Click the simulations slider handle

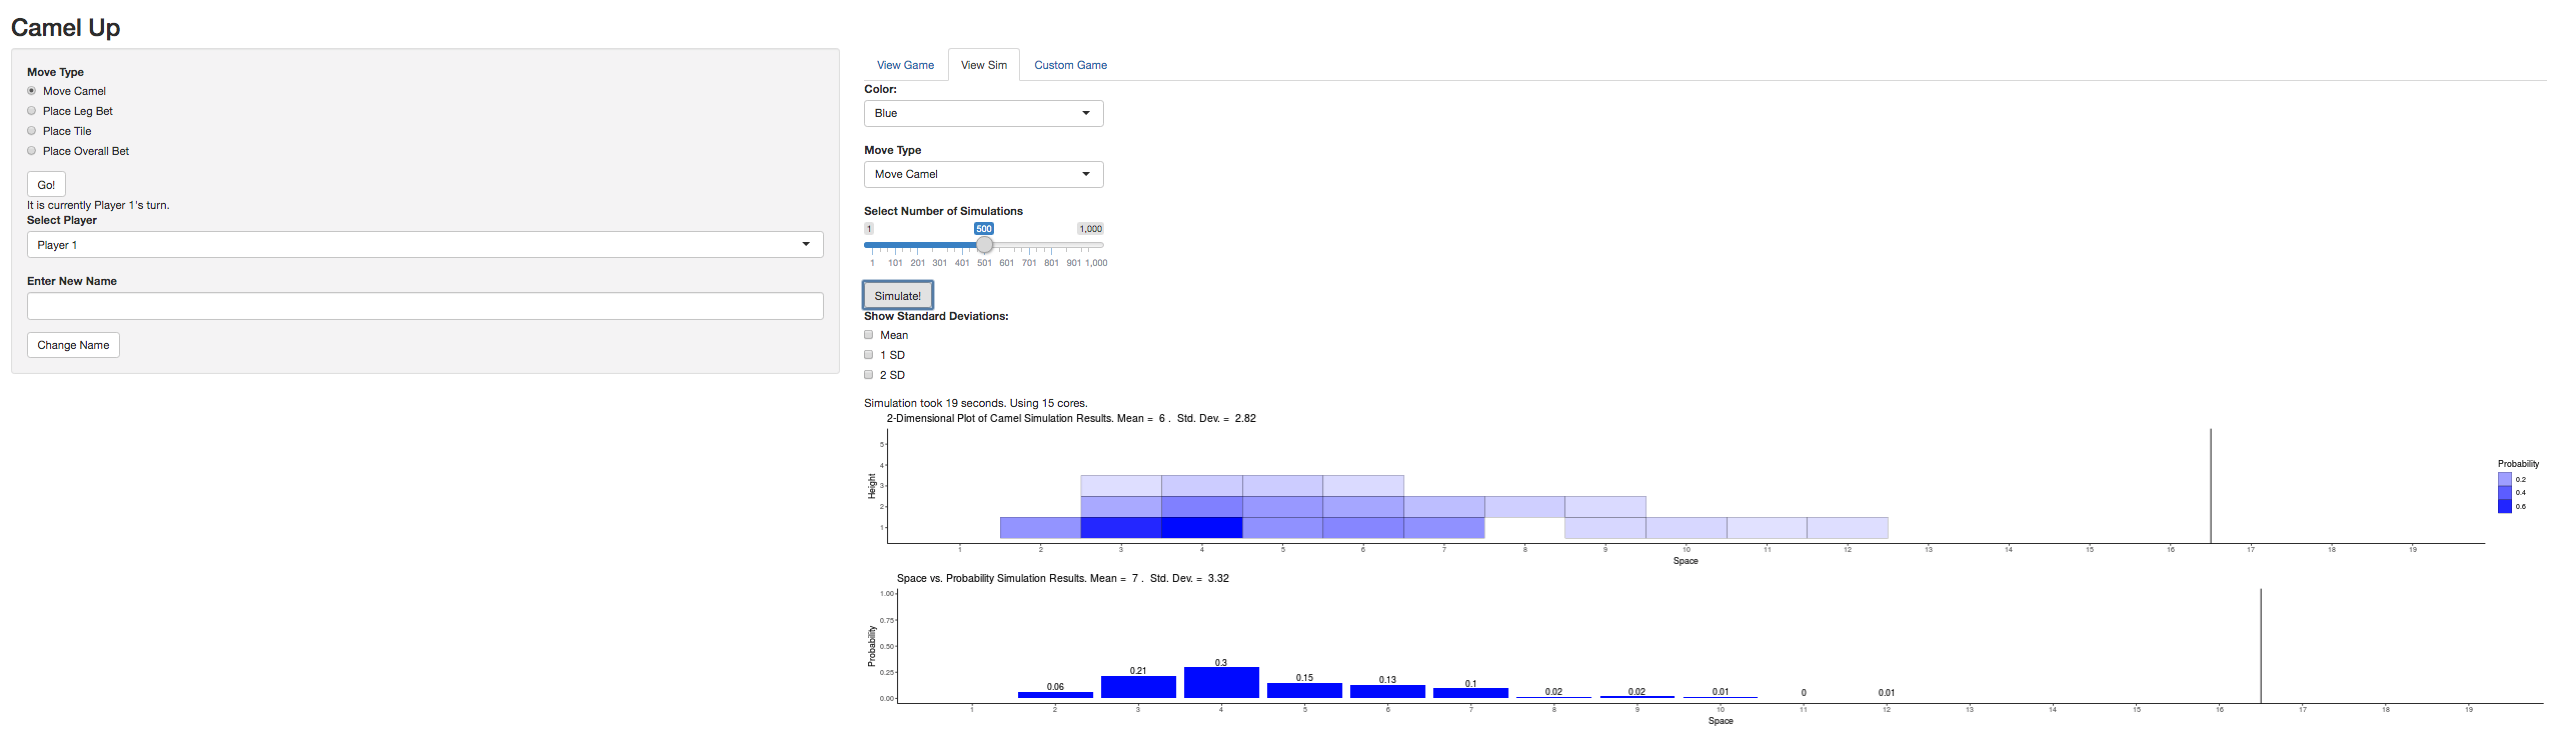985,245
